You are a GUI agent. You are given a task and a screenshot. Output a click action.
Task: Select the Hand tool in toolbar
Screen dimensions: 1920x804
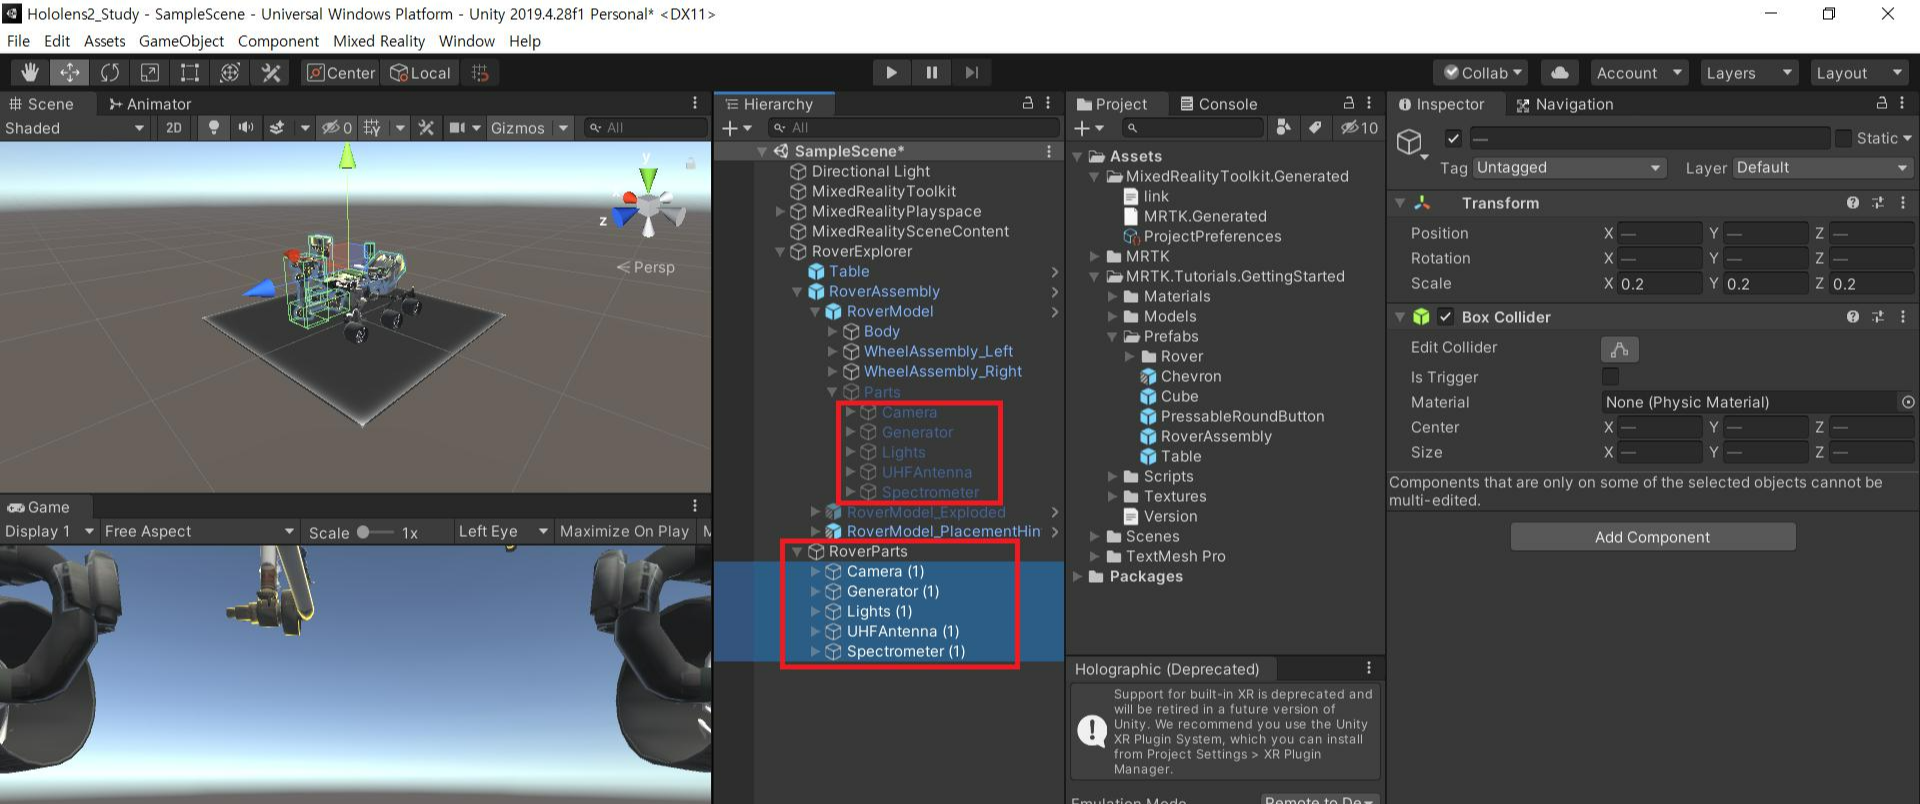(30, 73)
